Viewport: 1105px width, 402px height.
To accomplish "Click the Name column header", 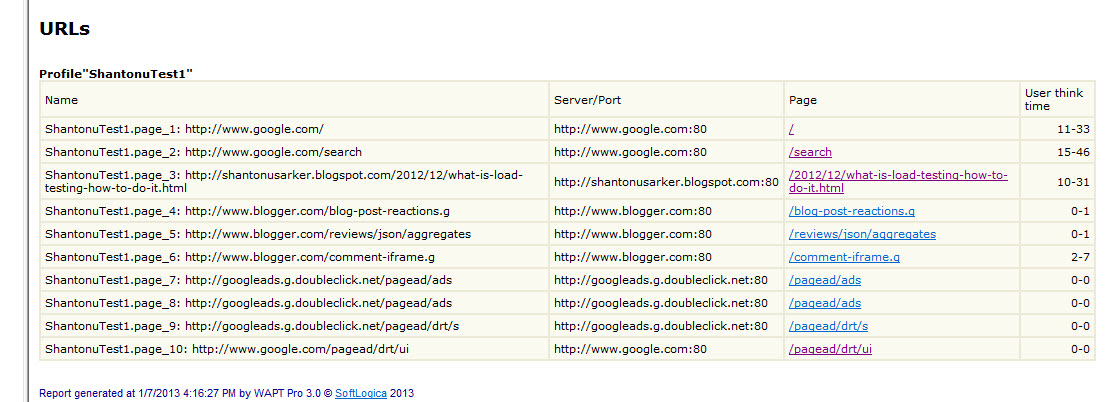I will 61,100.
